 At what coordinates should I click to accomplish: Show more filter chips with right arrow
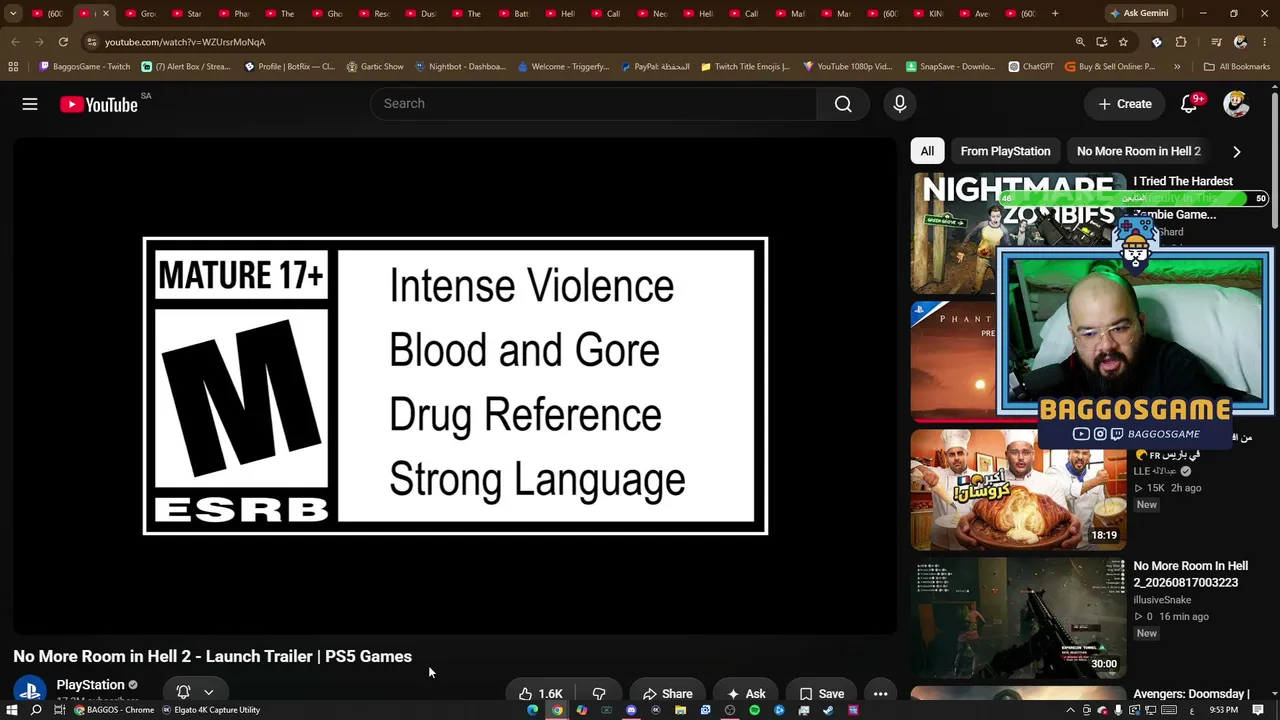click(1237, 152)
